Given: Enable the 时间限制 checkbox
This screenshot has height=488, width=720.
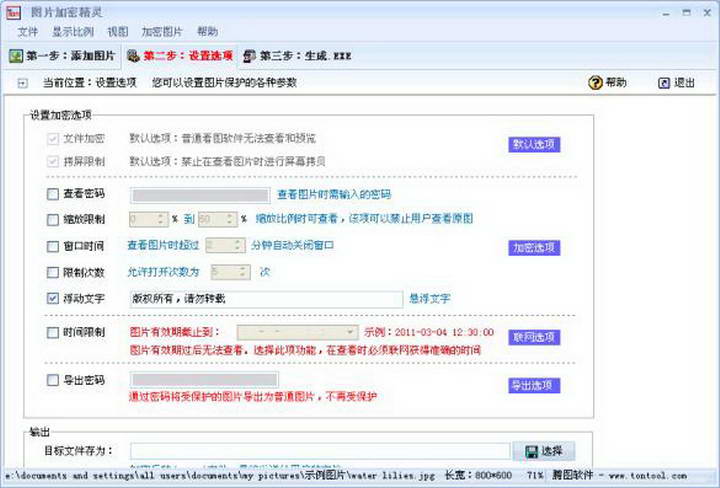Looking at the screenshot, I should point(53,332).
